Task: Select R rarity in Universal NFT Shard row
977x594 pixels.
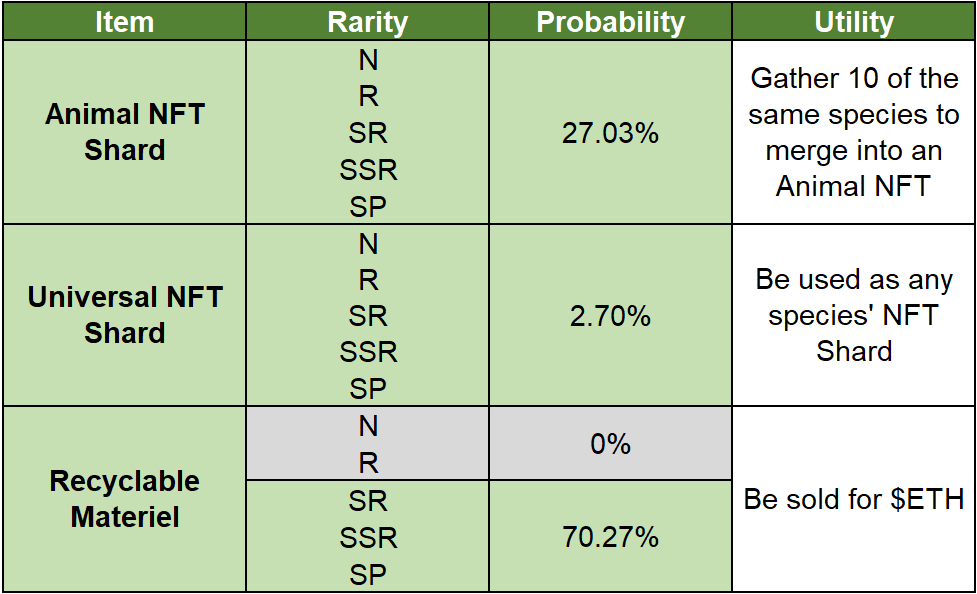Action: click(368, 280)
